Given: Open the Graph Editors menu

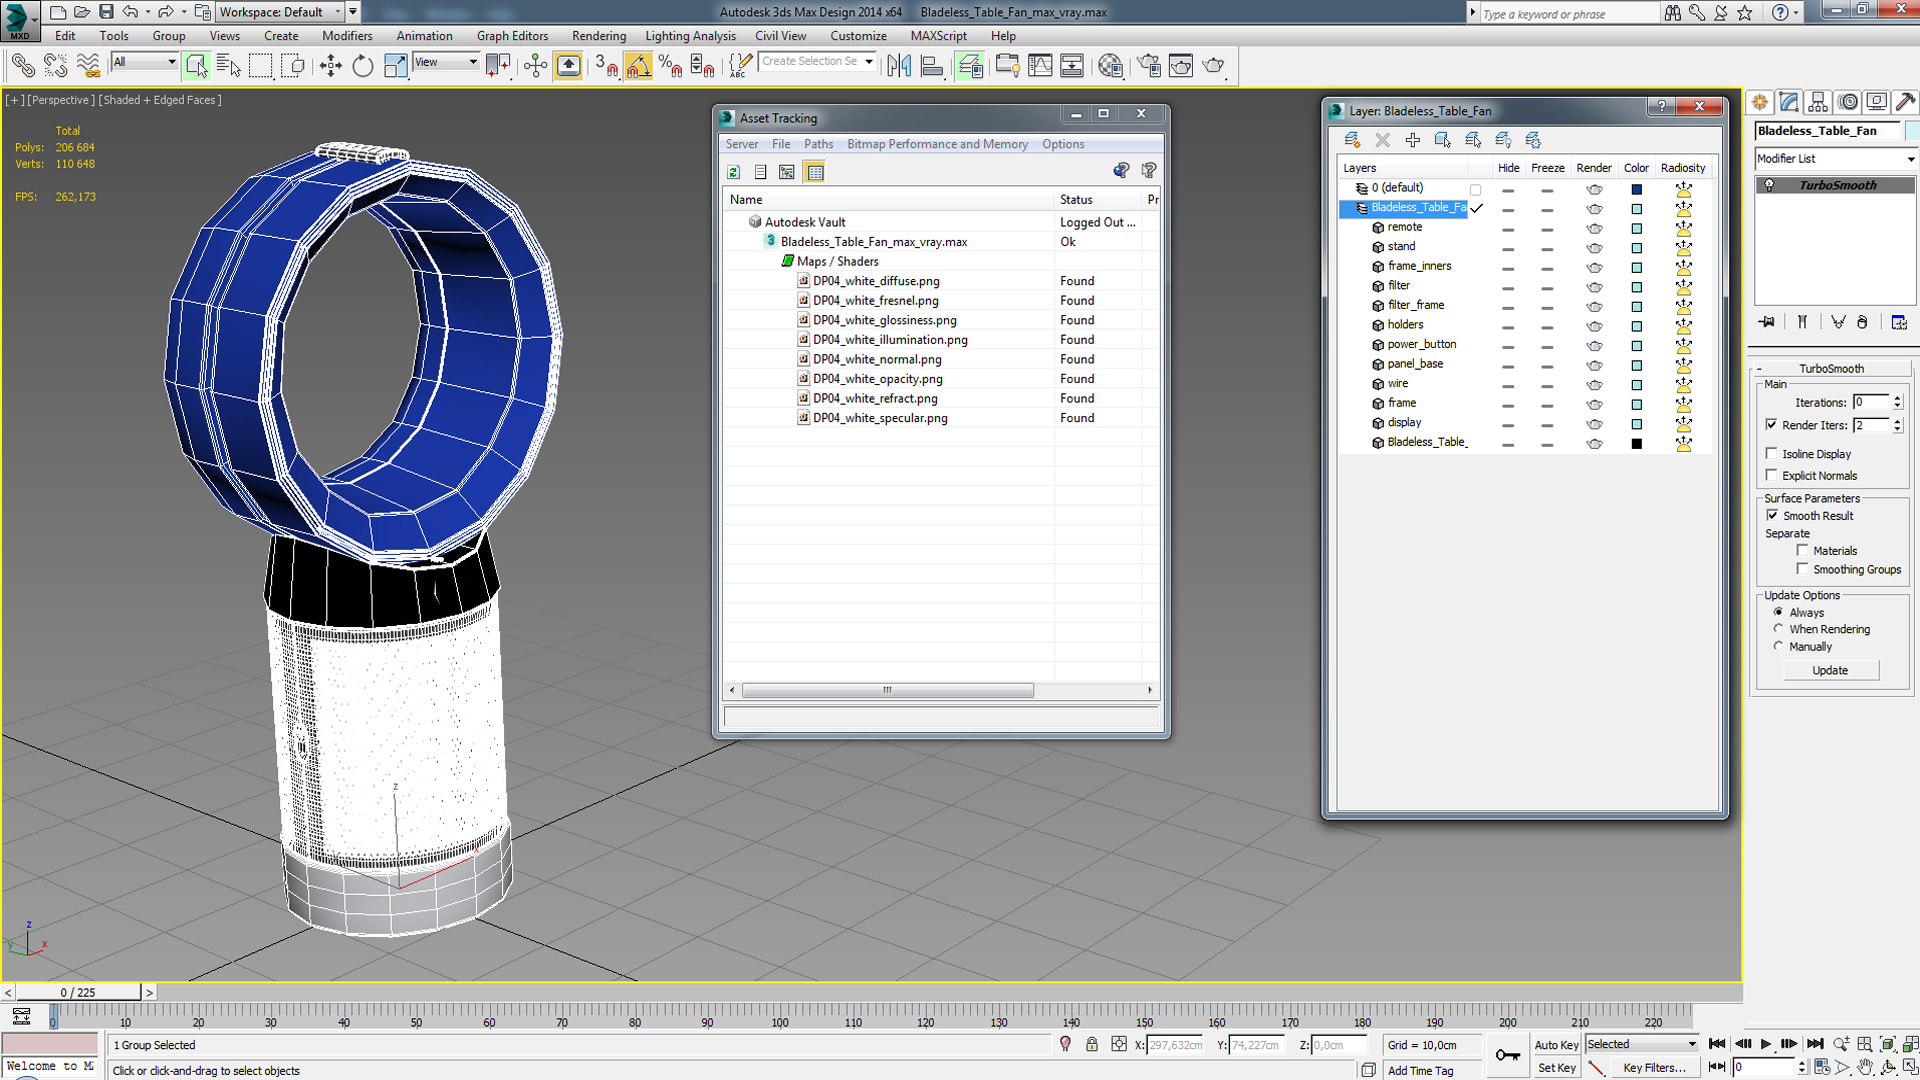Looking at the screenshot, I should 512,36.
